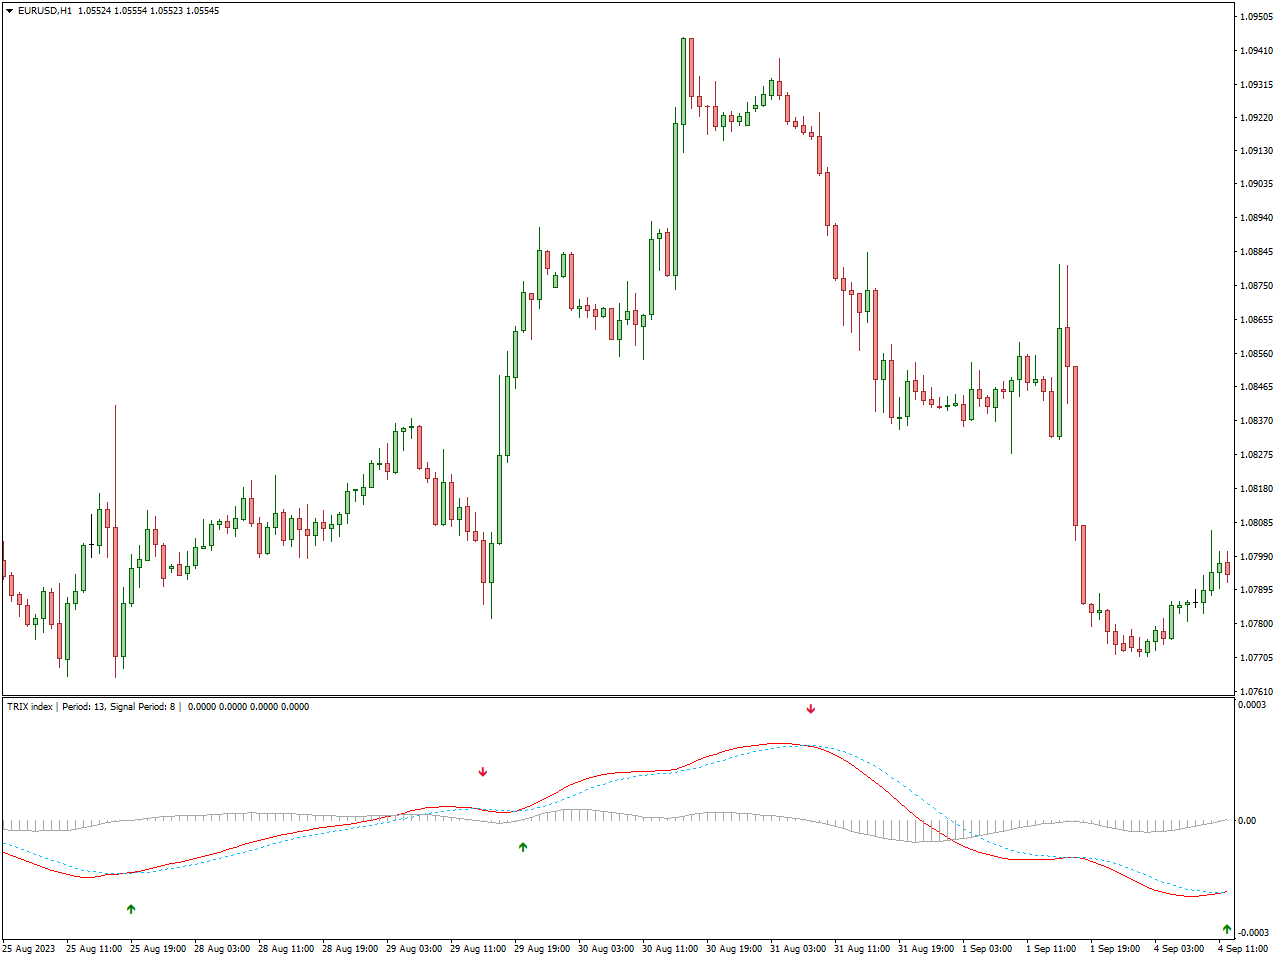
Task: Click price level 1.09130 on the axis
Action: click(1256, 151)
